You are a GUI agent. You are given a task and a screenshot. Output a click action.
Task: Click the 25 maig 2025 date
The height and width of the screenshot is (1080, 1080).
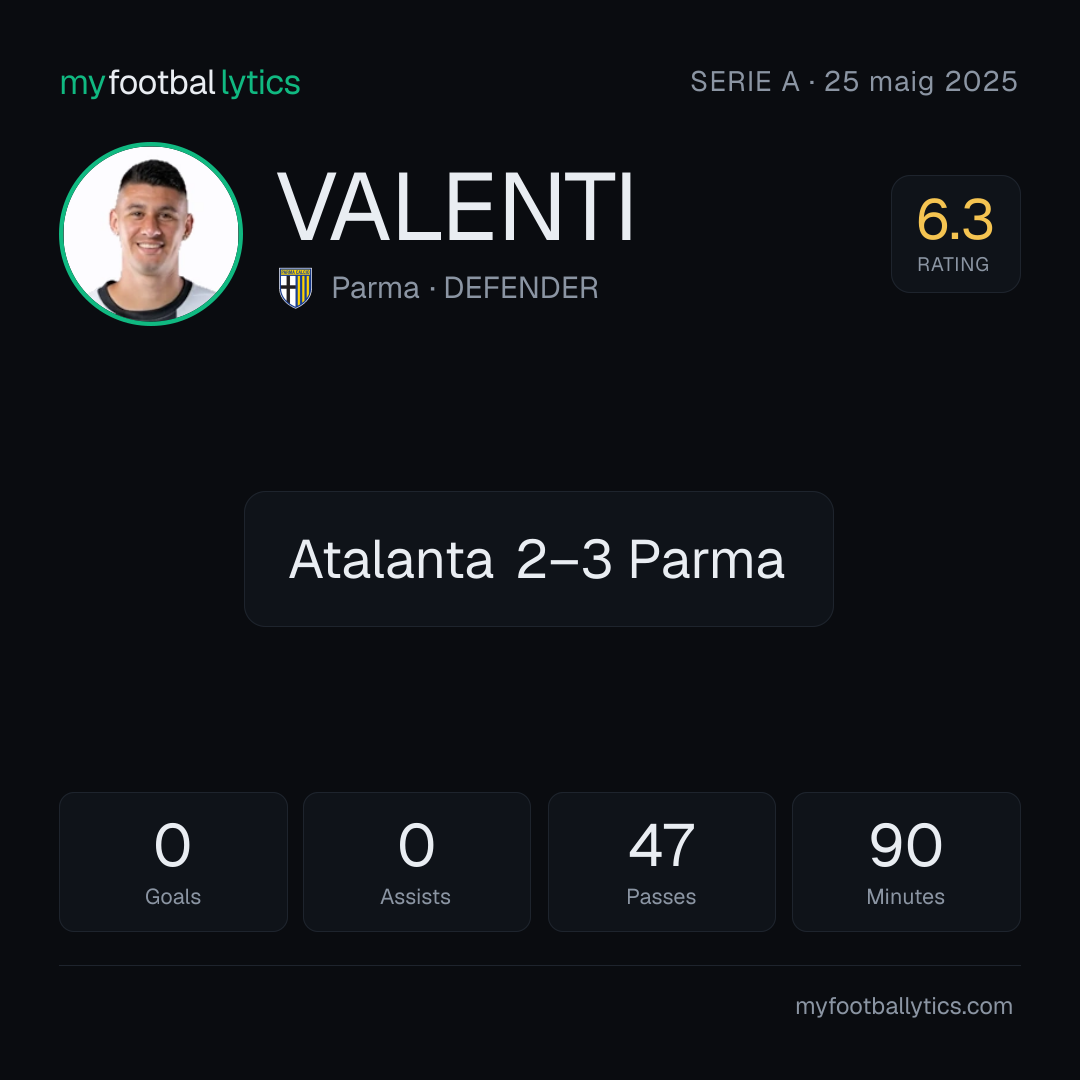(x=921, y=82)
